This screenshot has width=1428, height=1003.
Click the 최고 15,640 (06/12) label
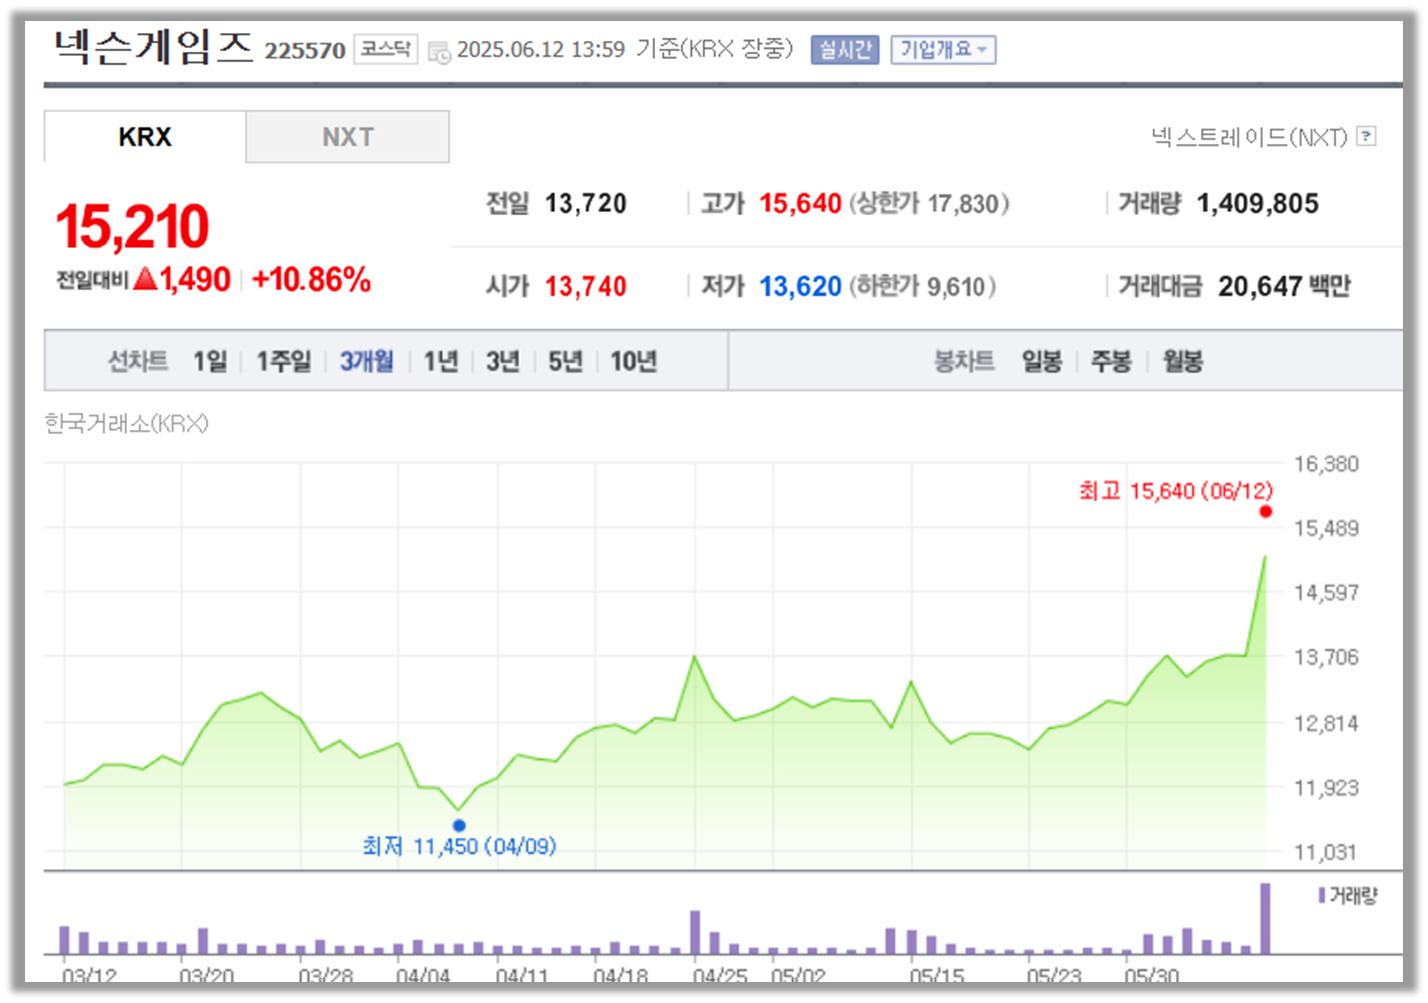(1176, 491)
